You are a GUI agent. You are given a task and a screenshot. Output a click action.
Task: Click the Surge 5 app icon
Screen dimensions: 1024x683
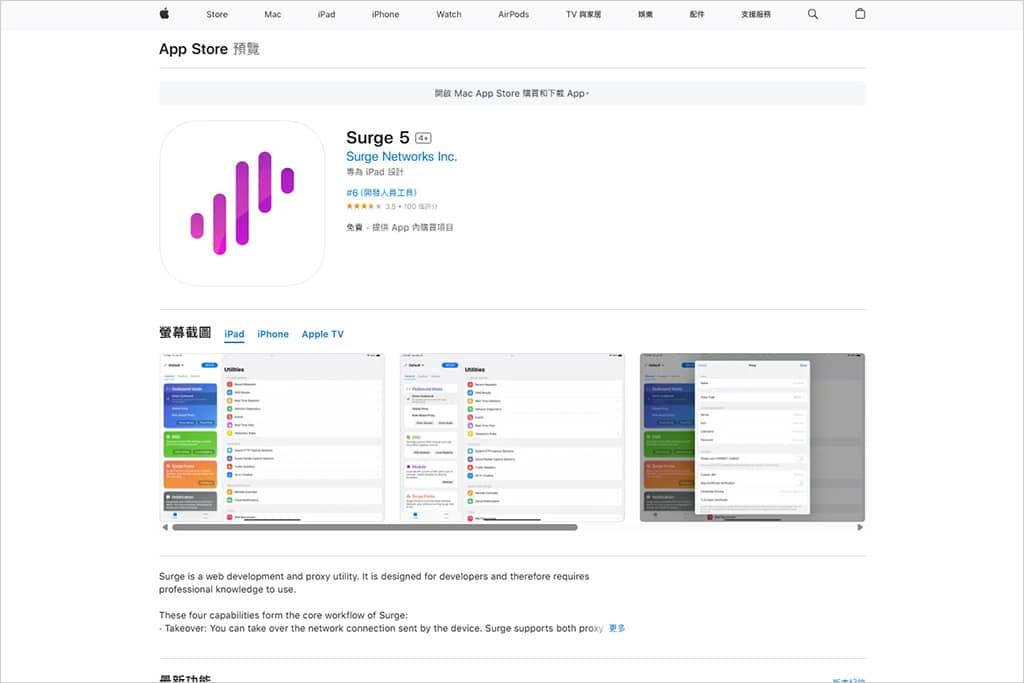pyautogui.click(x=242, y=203)
